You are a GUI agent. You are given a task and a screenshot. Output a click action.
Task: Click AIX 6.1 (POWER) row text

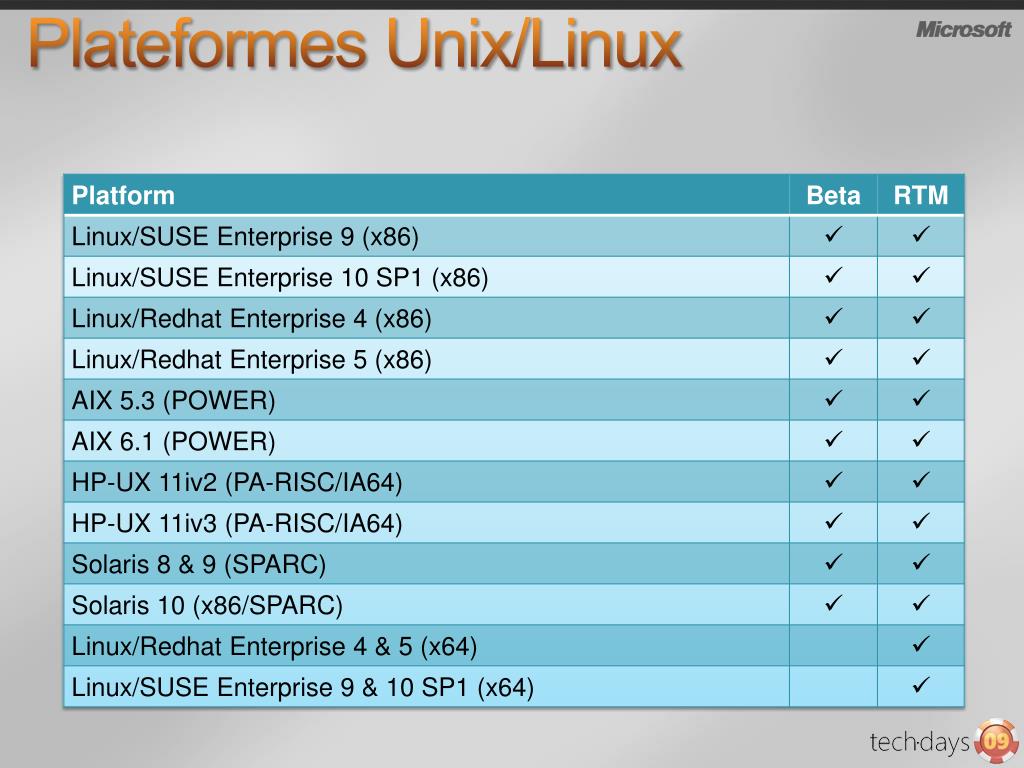tap(174, 441)
